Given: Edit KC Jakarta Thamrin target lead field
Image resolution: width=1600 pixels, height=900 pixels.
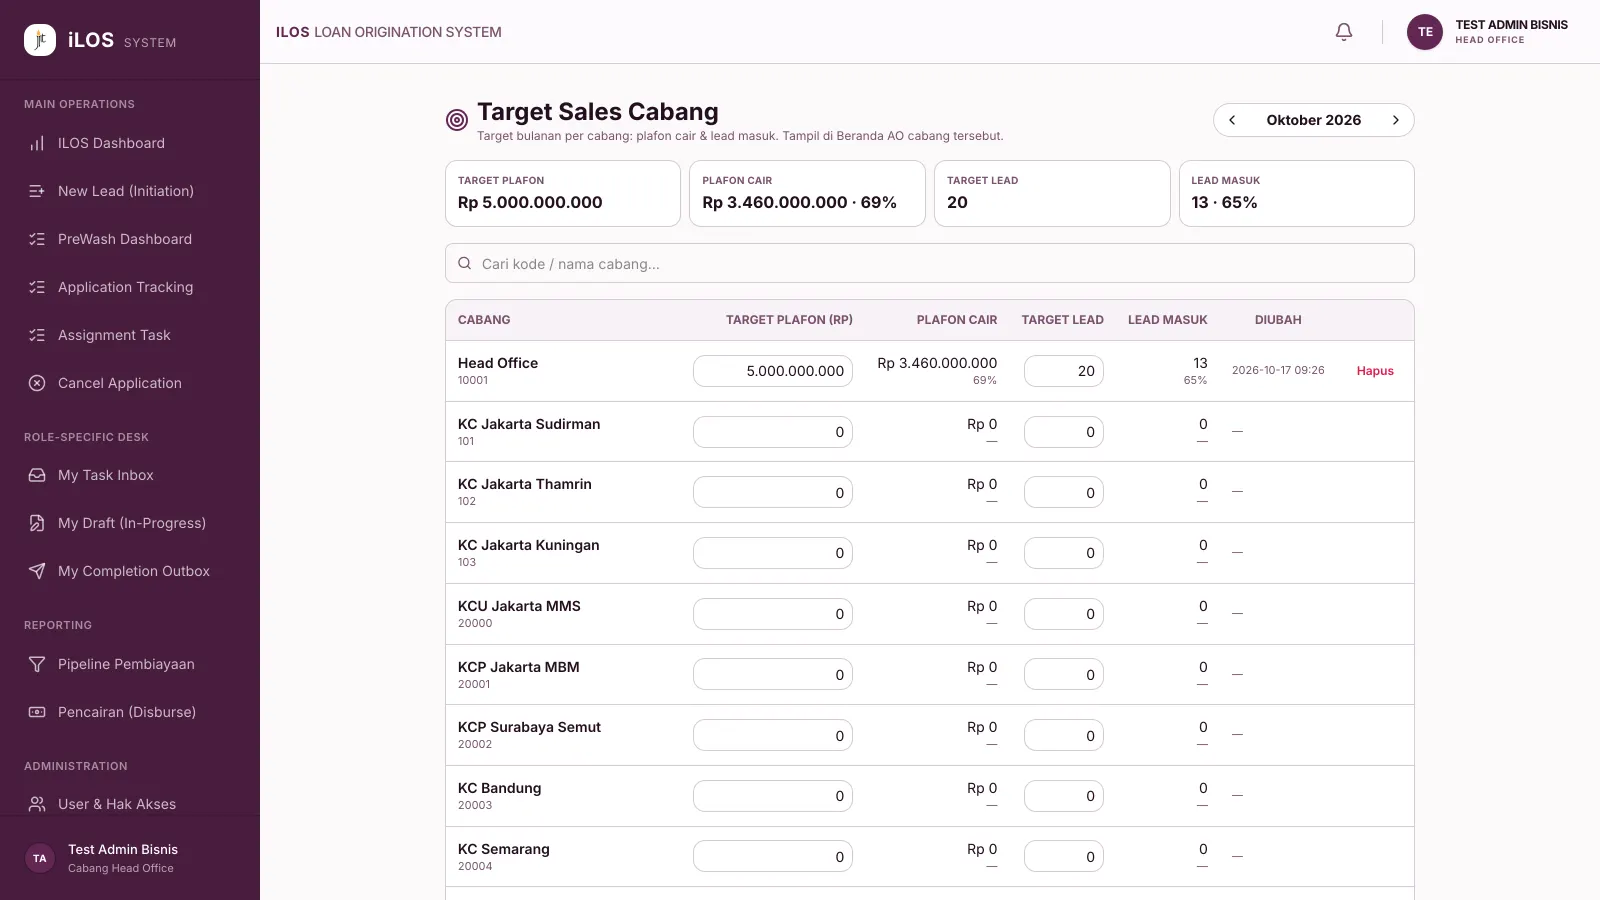Looking at the screenshot, I should click(1064, 492).
